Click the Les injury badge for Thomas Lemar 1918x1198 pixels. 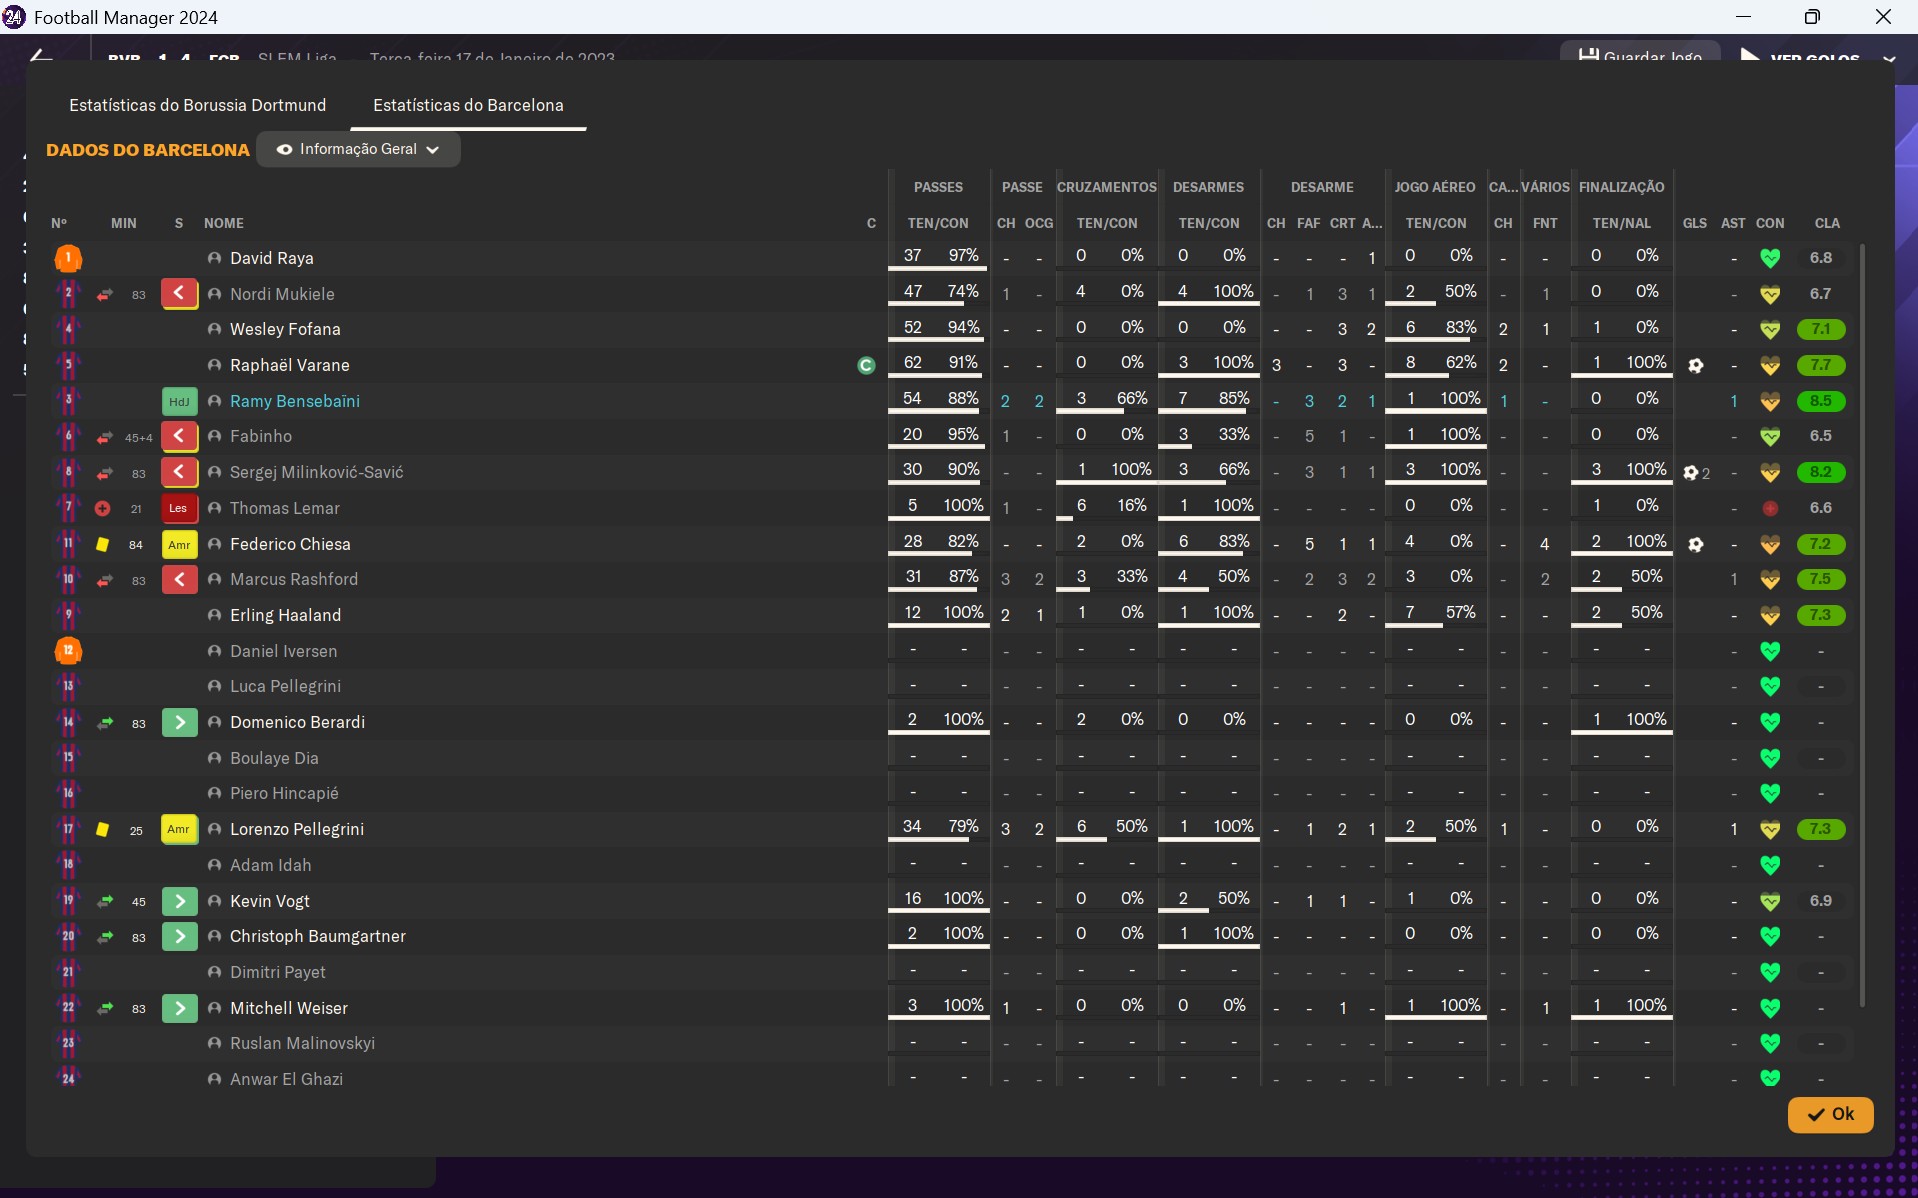[x=179, y=508]
